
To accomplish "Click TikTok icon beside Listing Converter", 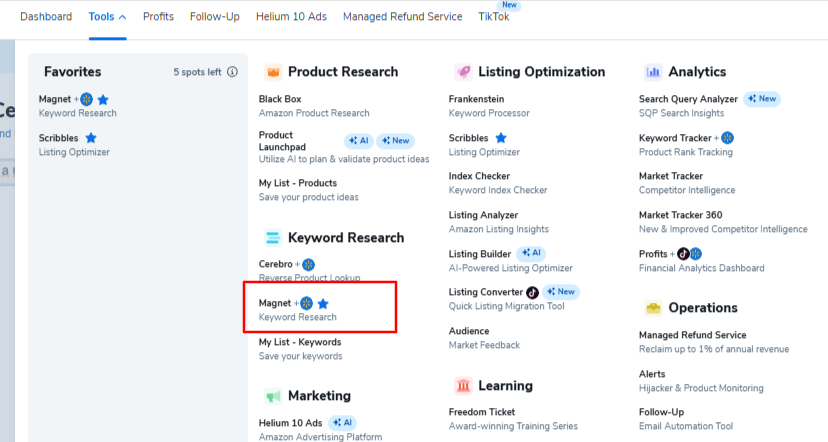I will (x=532, y=292).
